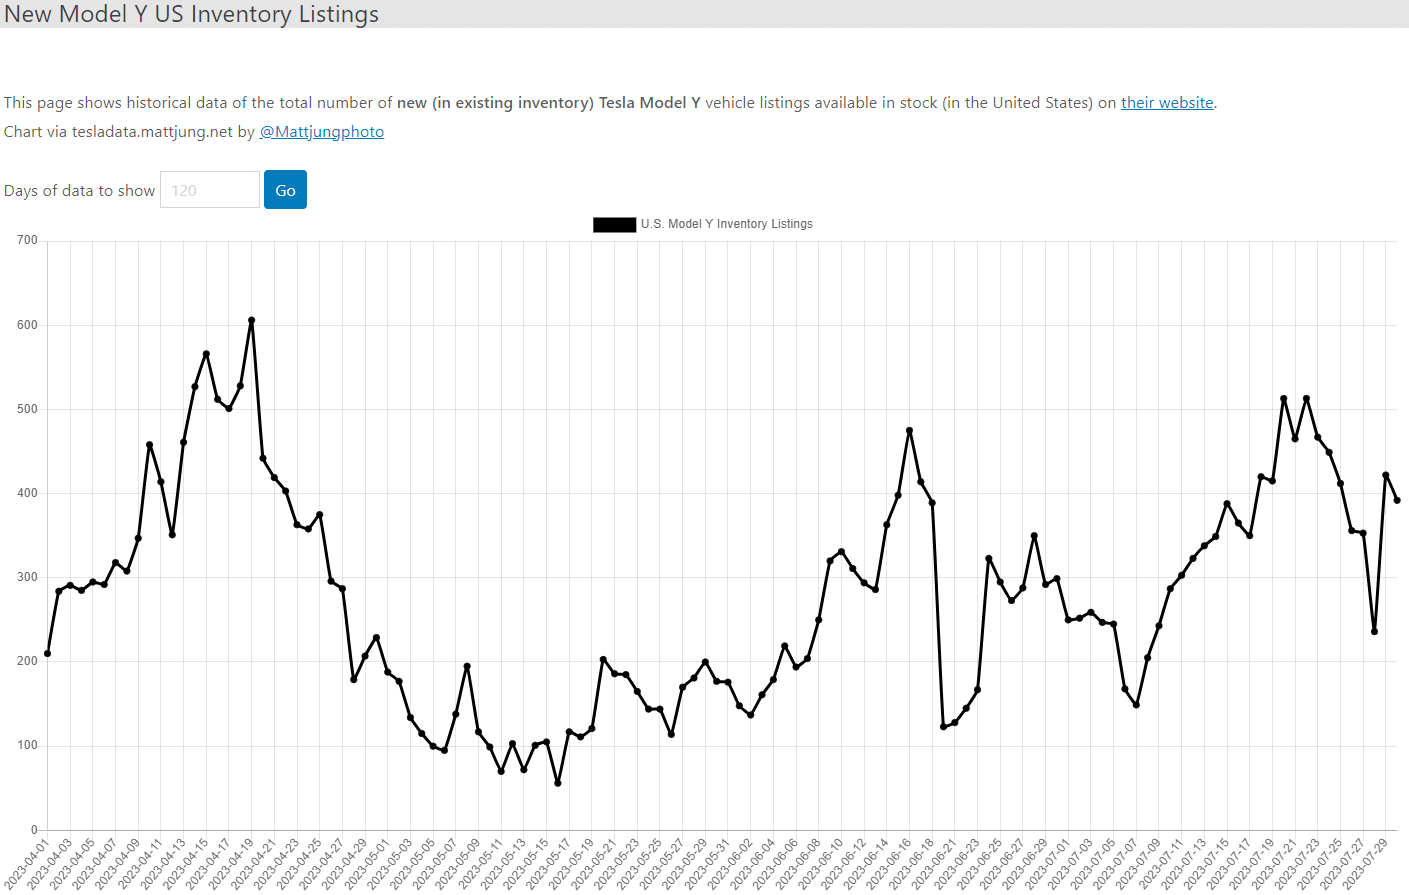1409x895 pixels.
Task: Click the 600 label on the y-axis
Action: 27,324
